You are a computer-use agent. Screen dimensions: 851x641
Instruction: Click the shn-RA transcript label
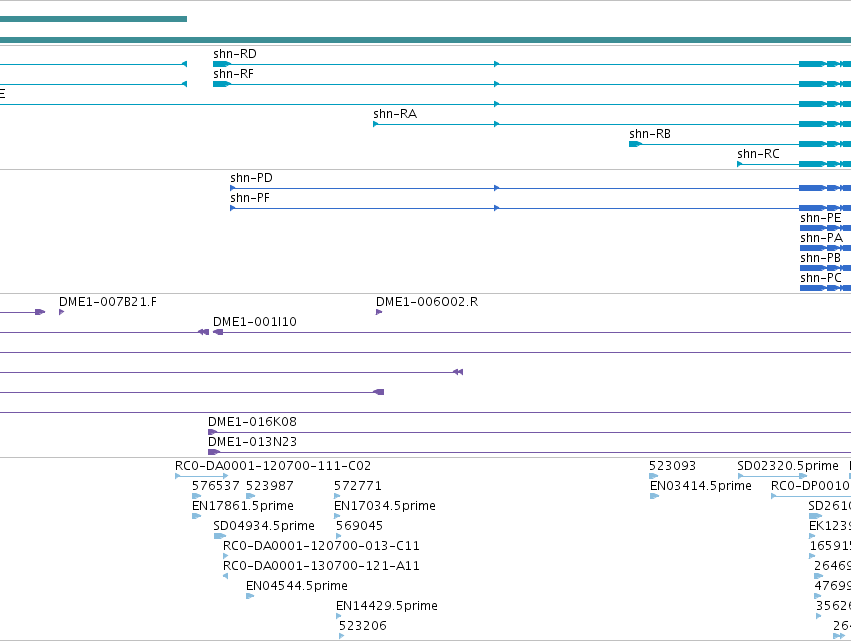(395, 114)
